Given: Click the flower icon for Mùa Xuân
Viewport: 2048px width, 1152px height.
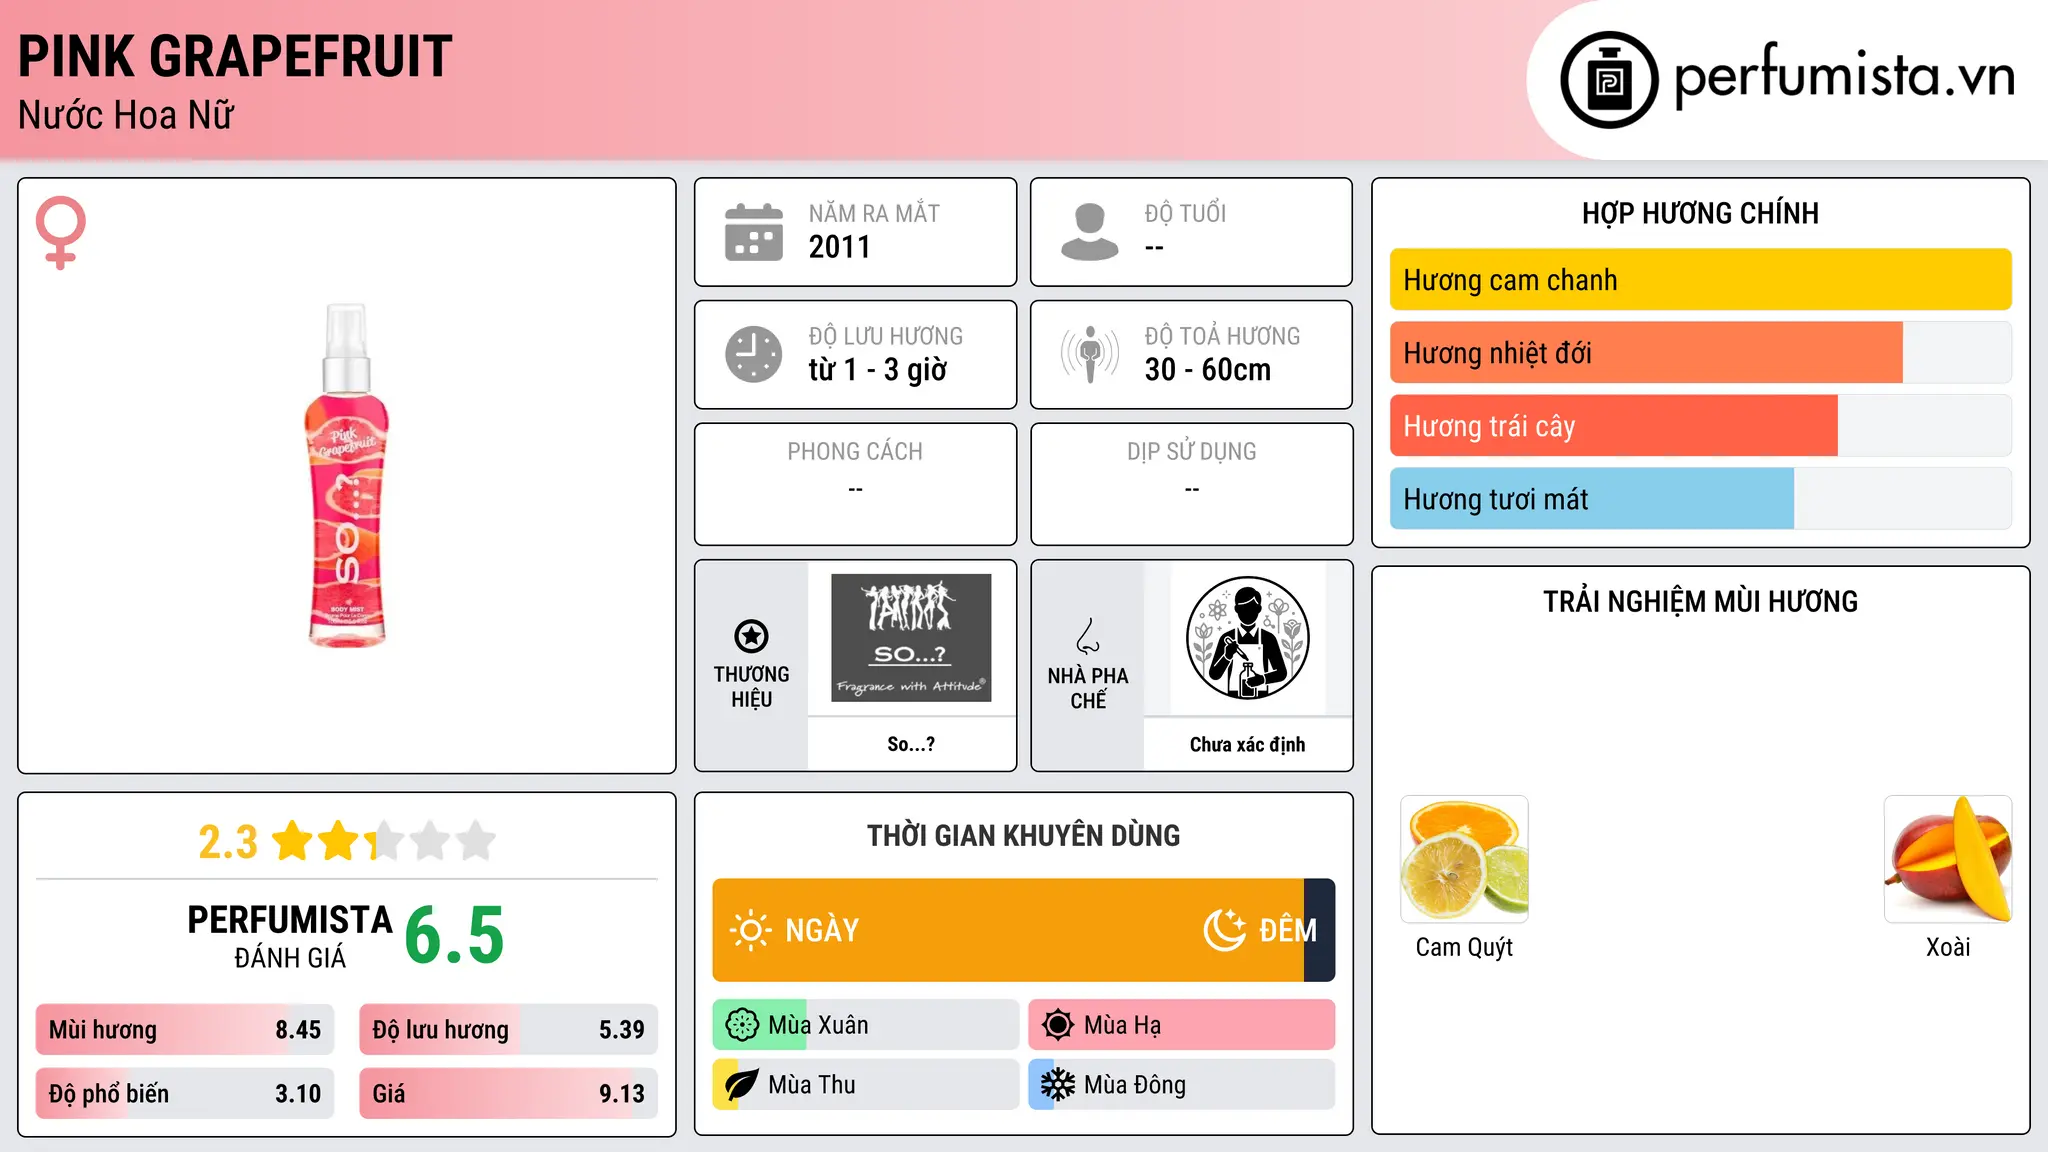Looking at the screenshot, I should click(742, 1025).
